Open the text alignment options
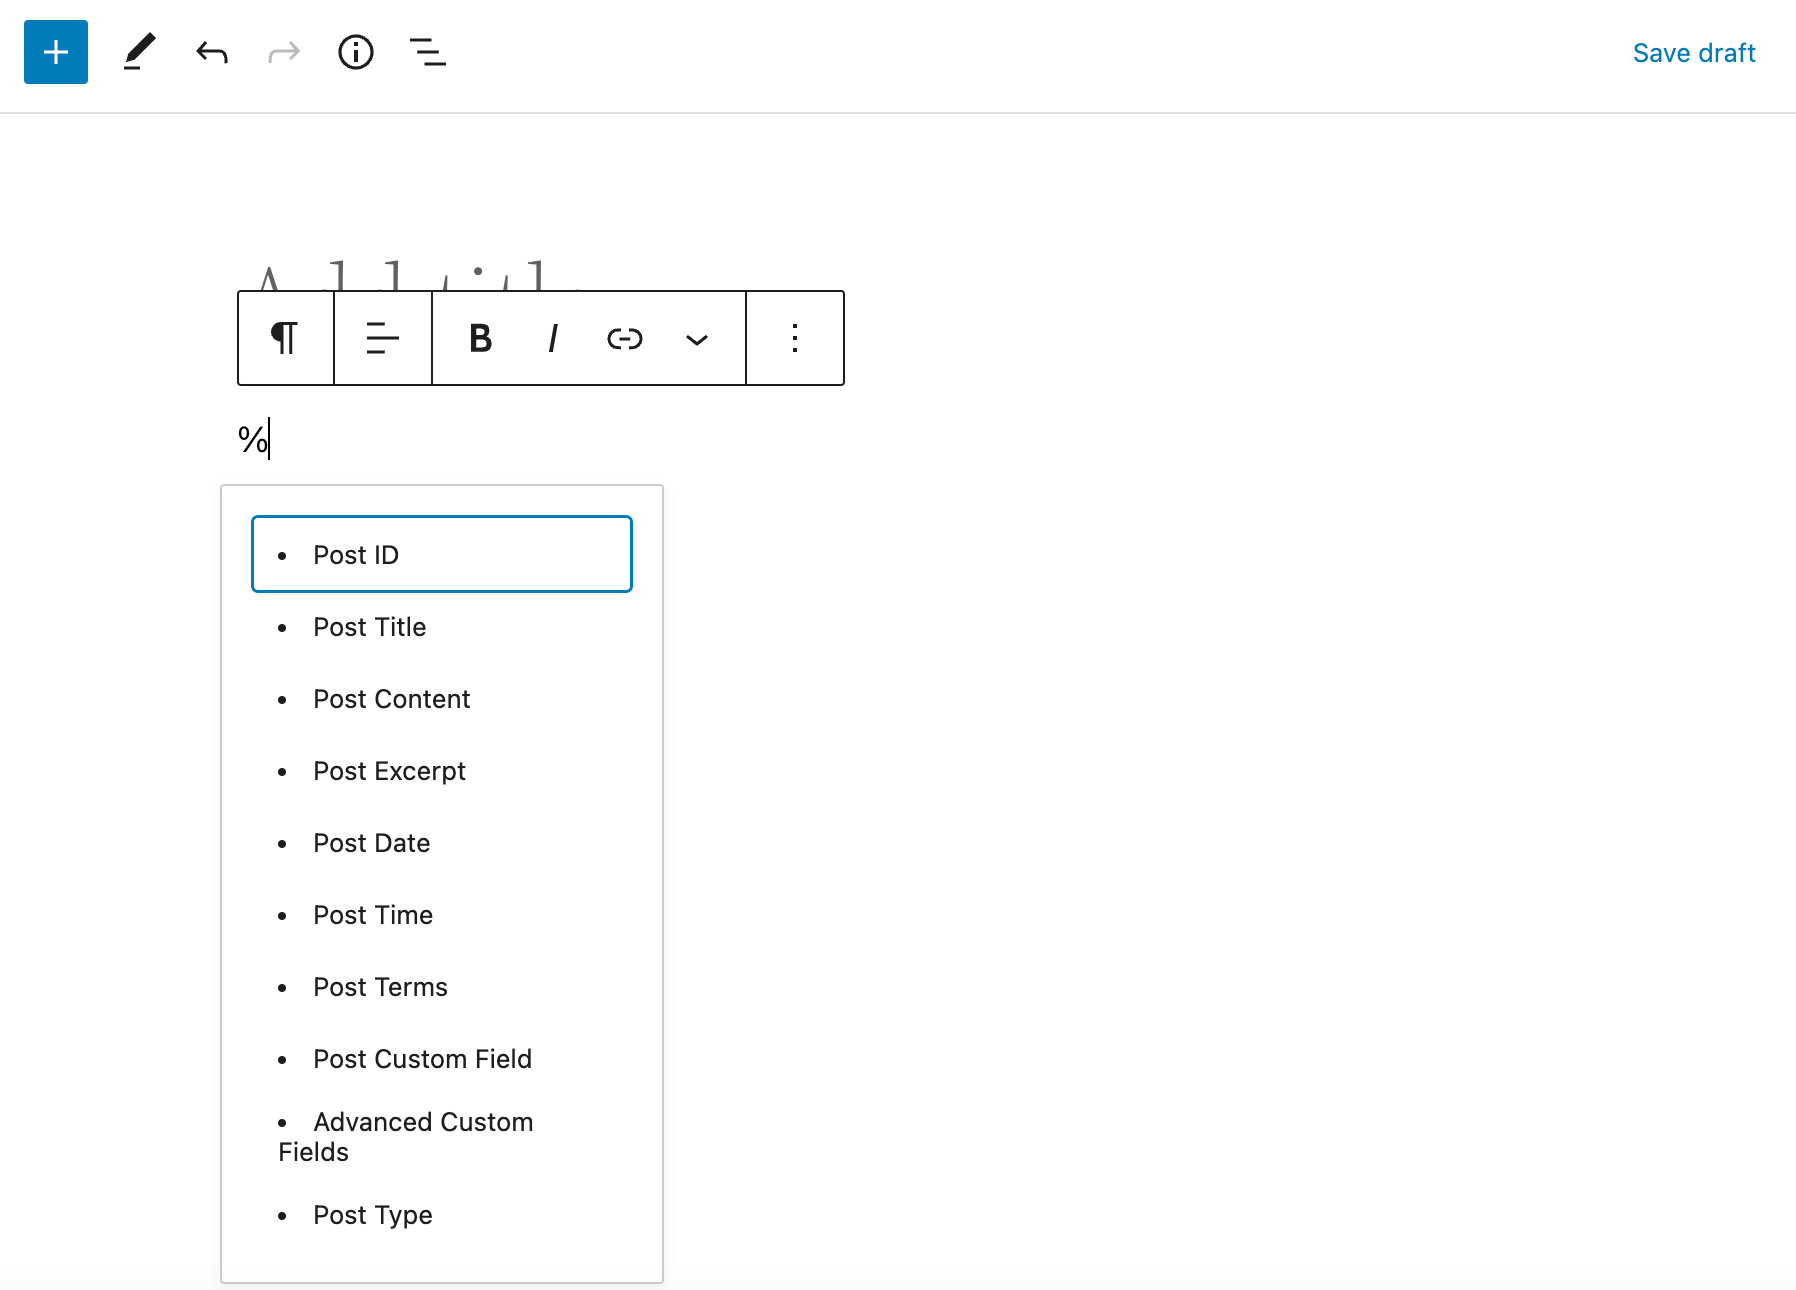 point(382,338)
